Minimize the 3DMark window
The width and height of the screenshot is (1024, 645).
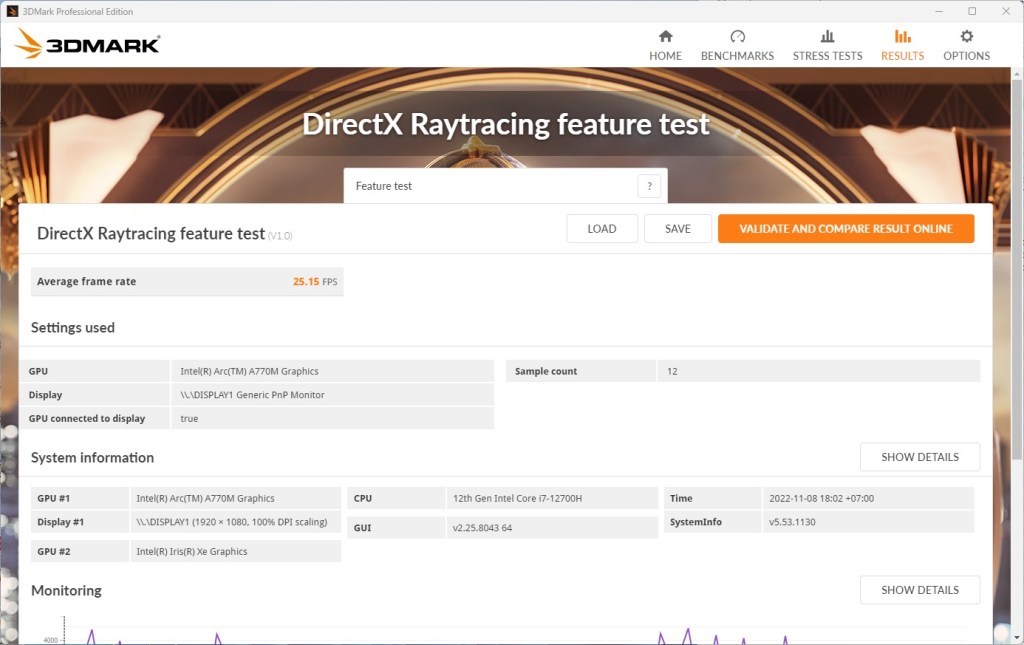pyautogui.click(x=938, y=11)
